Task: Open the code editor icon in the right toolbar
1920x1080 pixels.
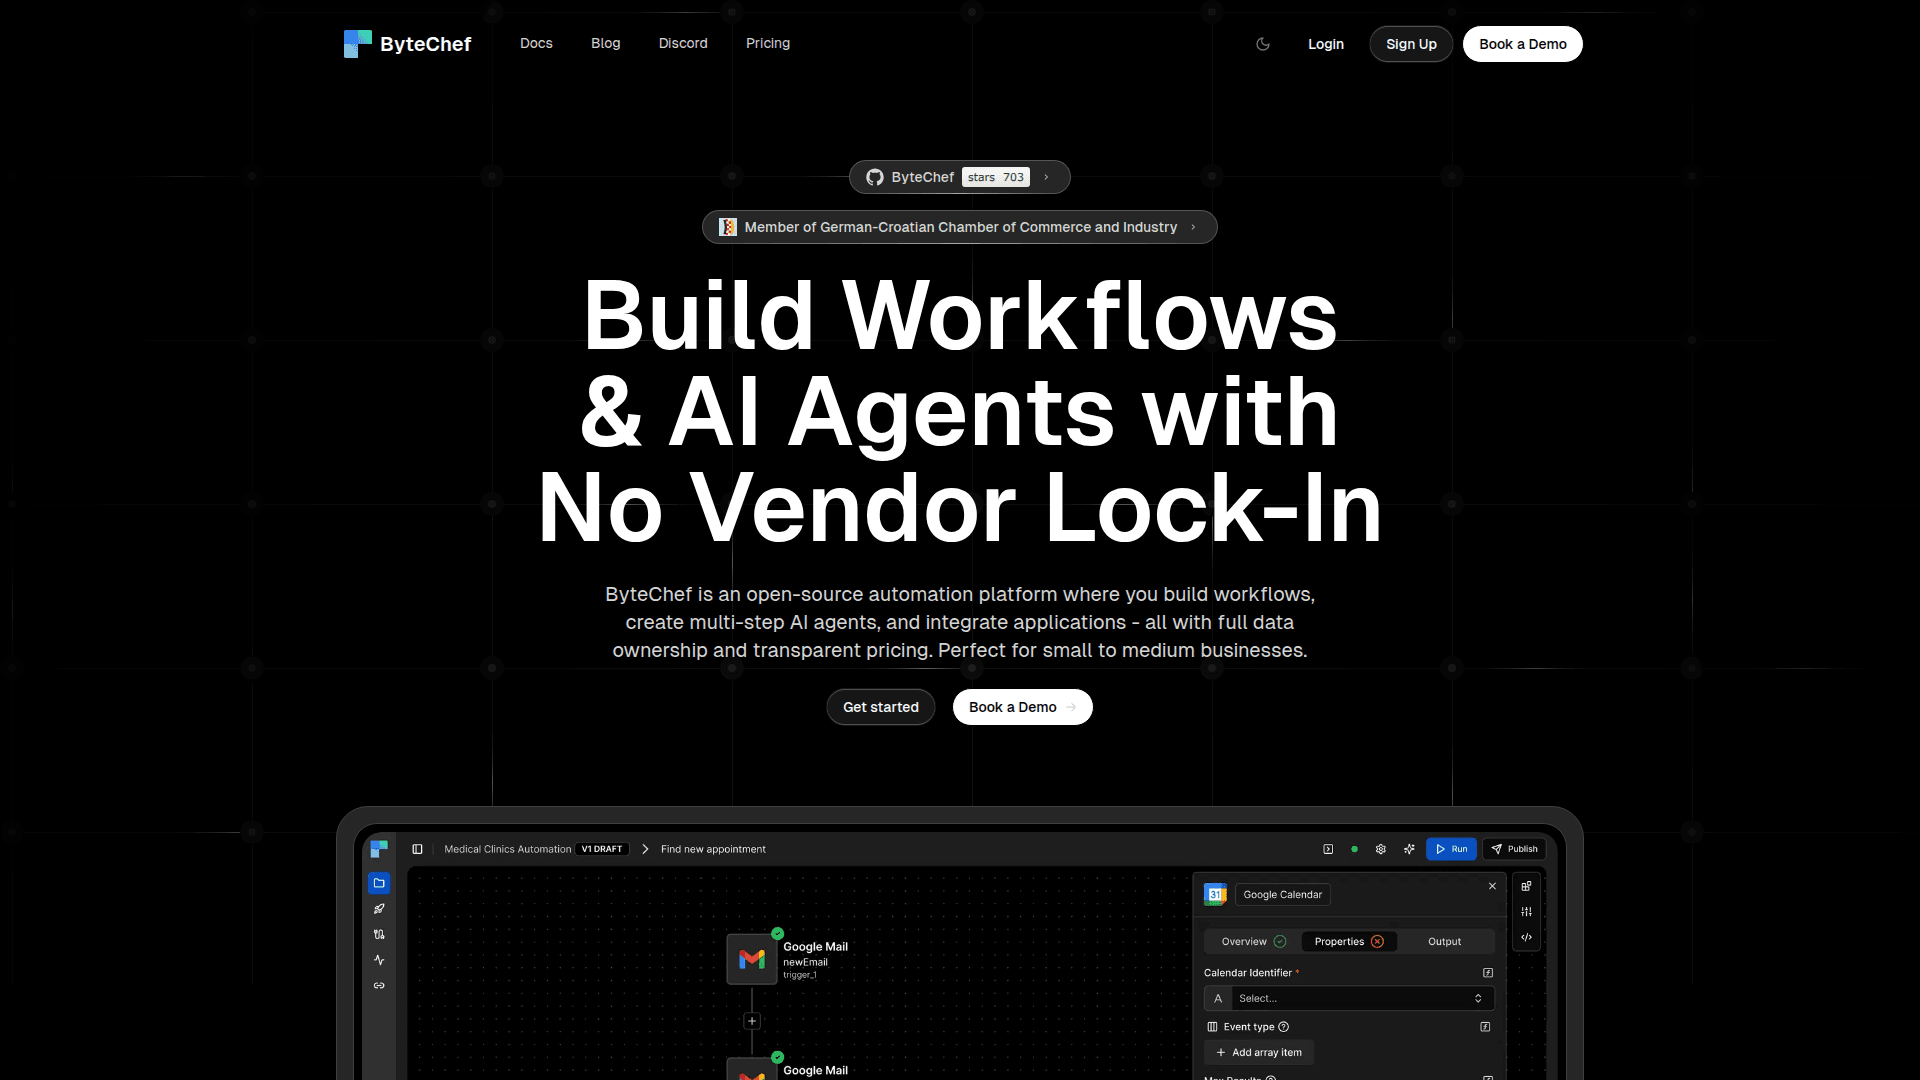Action: 1526,938
